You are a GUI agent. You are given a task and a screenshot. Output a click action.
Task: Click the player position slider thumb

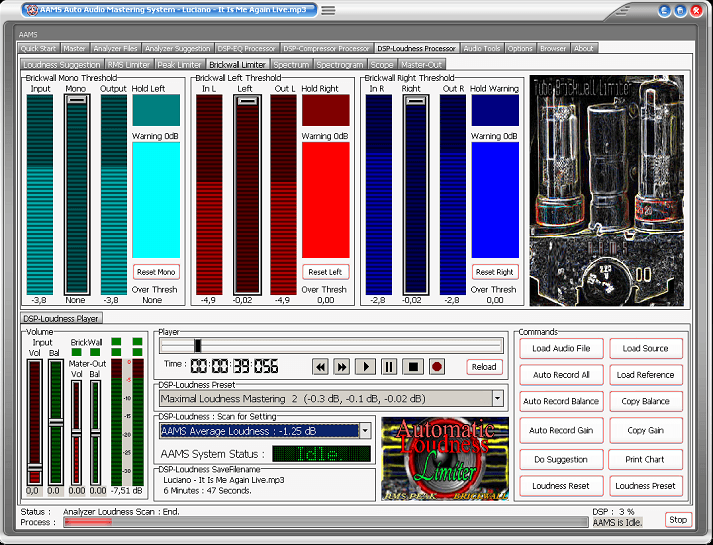tap(197, 345)
